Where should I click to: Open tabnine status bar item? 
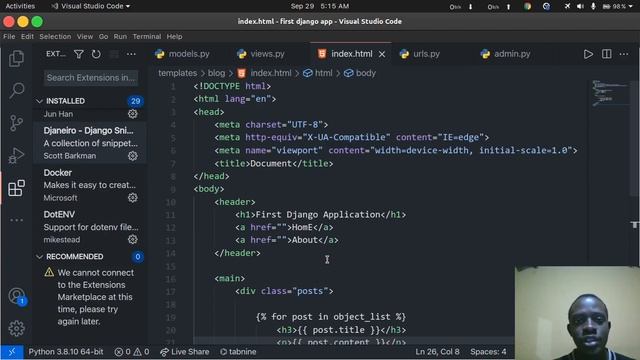click(x=238, y=352)
